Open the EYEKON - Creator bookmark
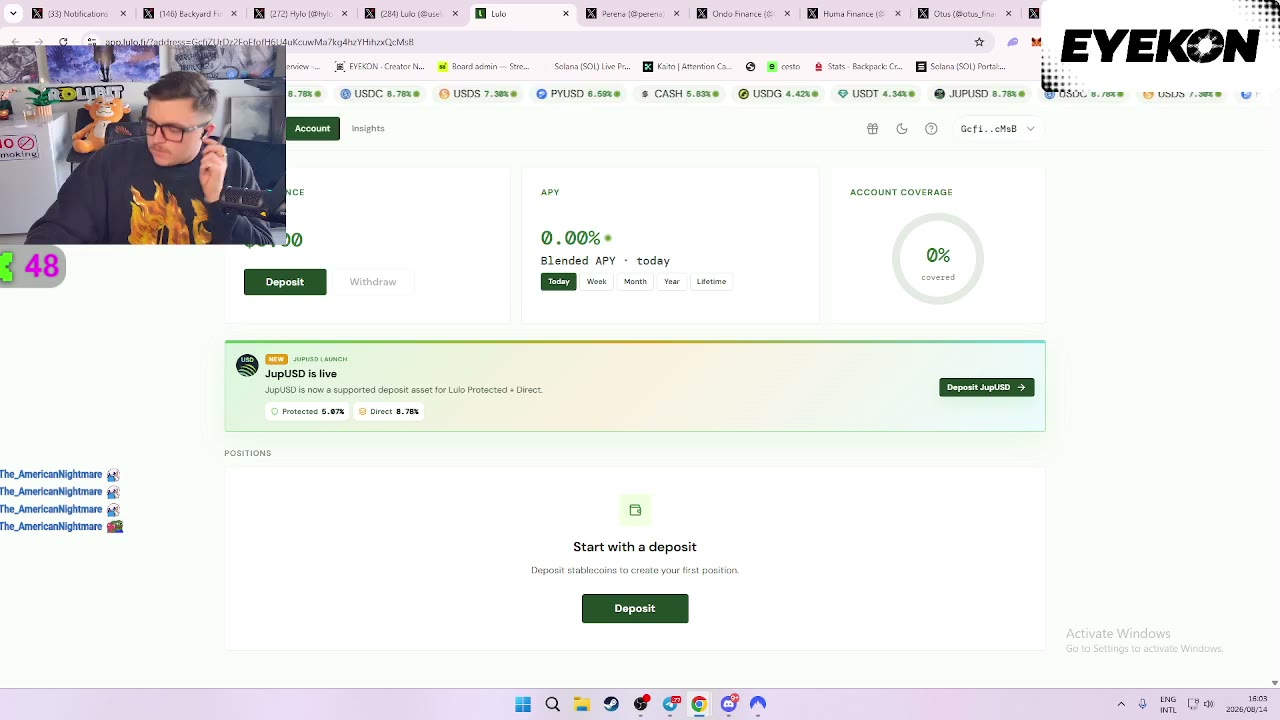 (379, 67)
